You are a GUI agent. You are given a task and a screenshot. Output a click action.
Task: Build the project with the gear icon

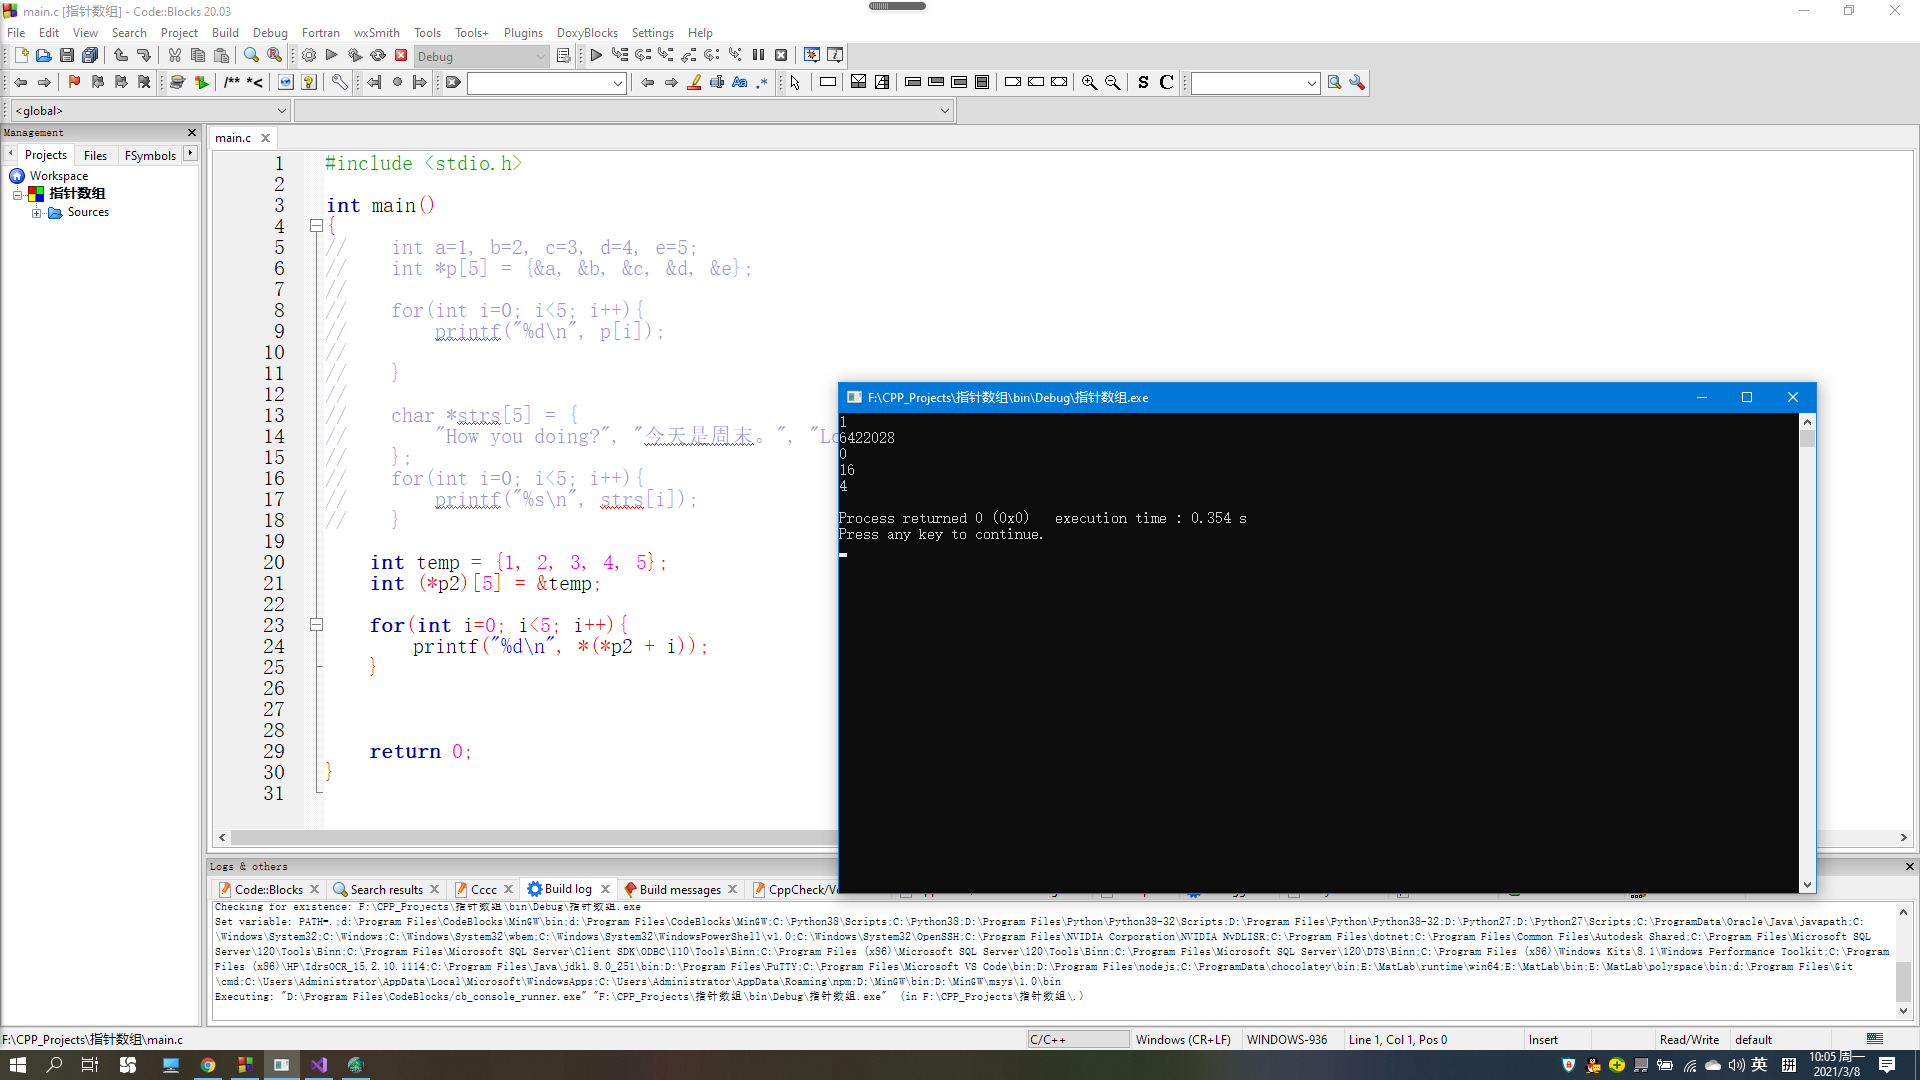(309, 56)
